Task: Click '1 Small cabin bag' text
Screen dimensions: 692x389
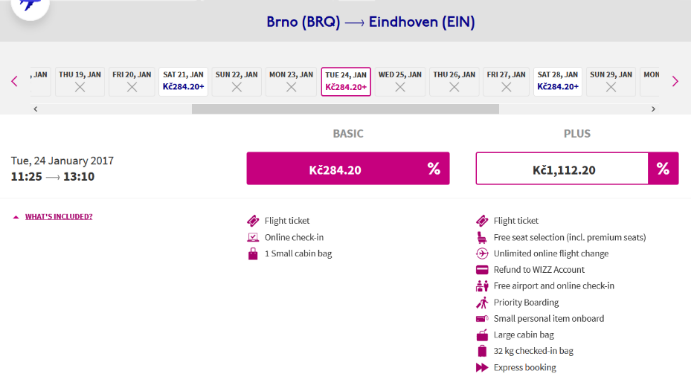Action: [x=298, y=254]
